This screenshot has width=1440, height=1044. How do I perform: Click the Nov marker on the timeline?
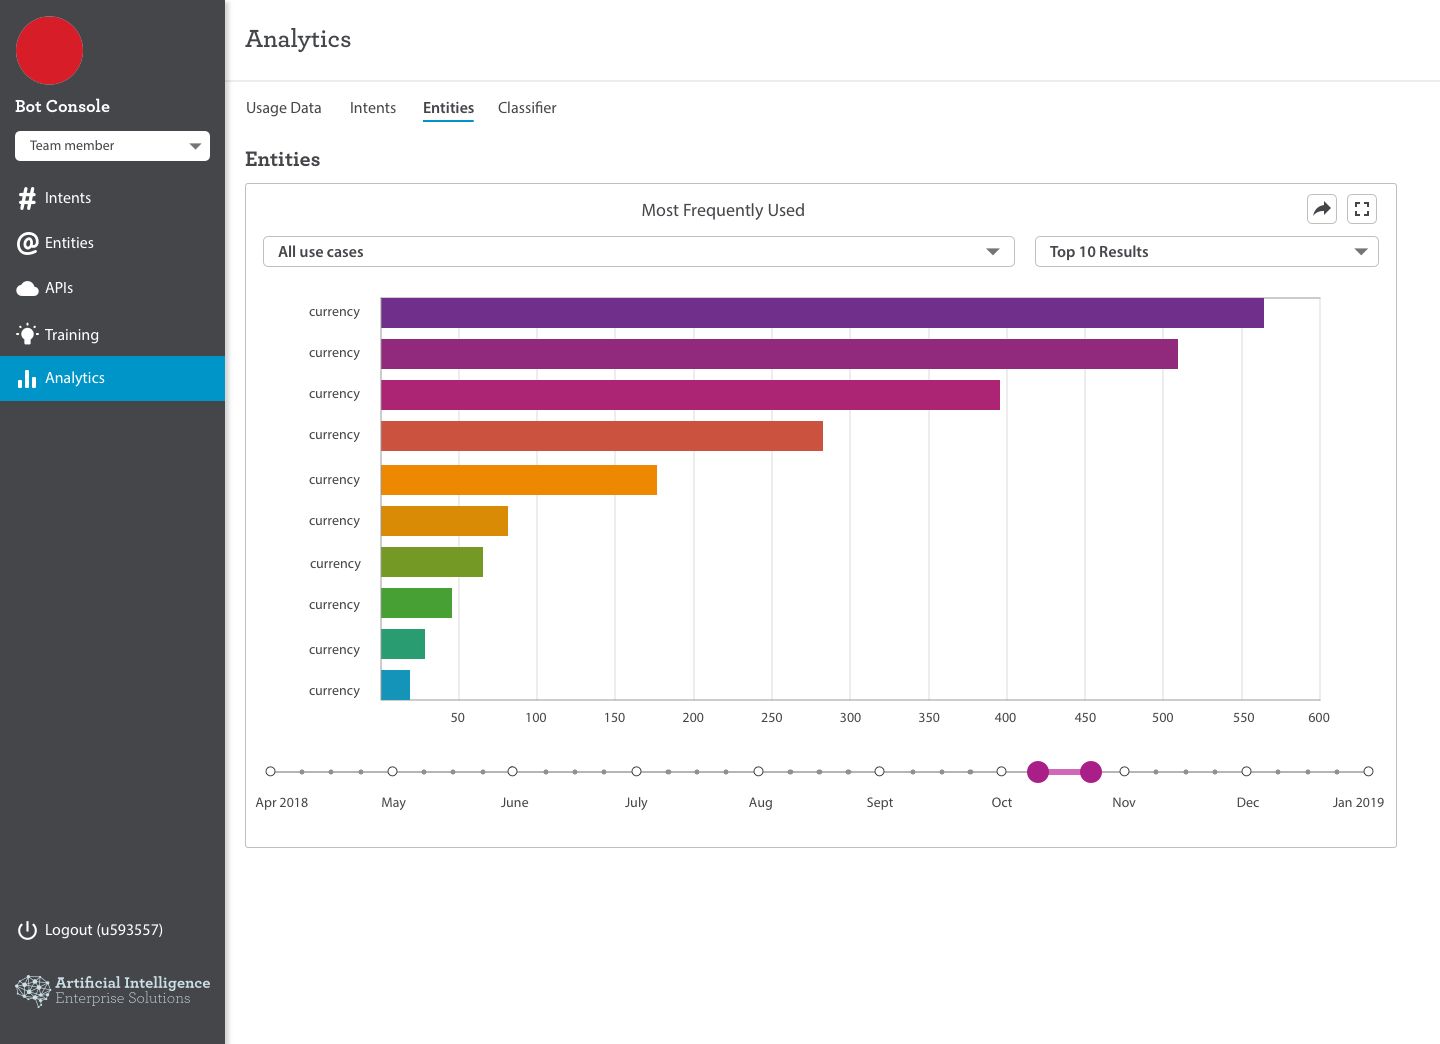(1124, 771)
